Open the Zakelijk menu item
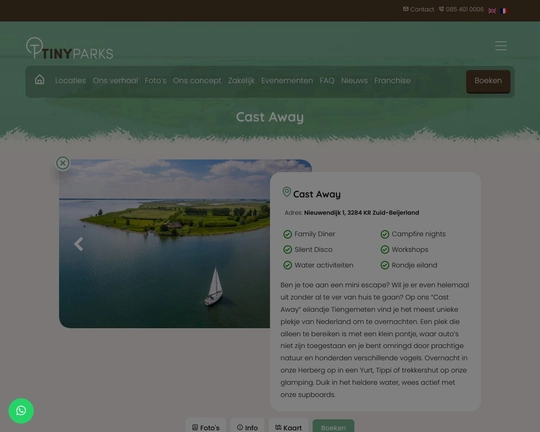 241,81
